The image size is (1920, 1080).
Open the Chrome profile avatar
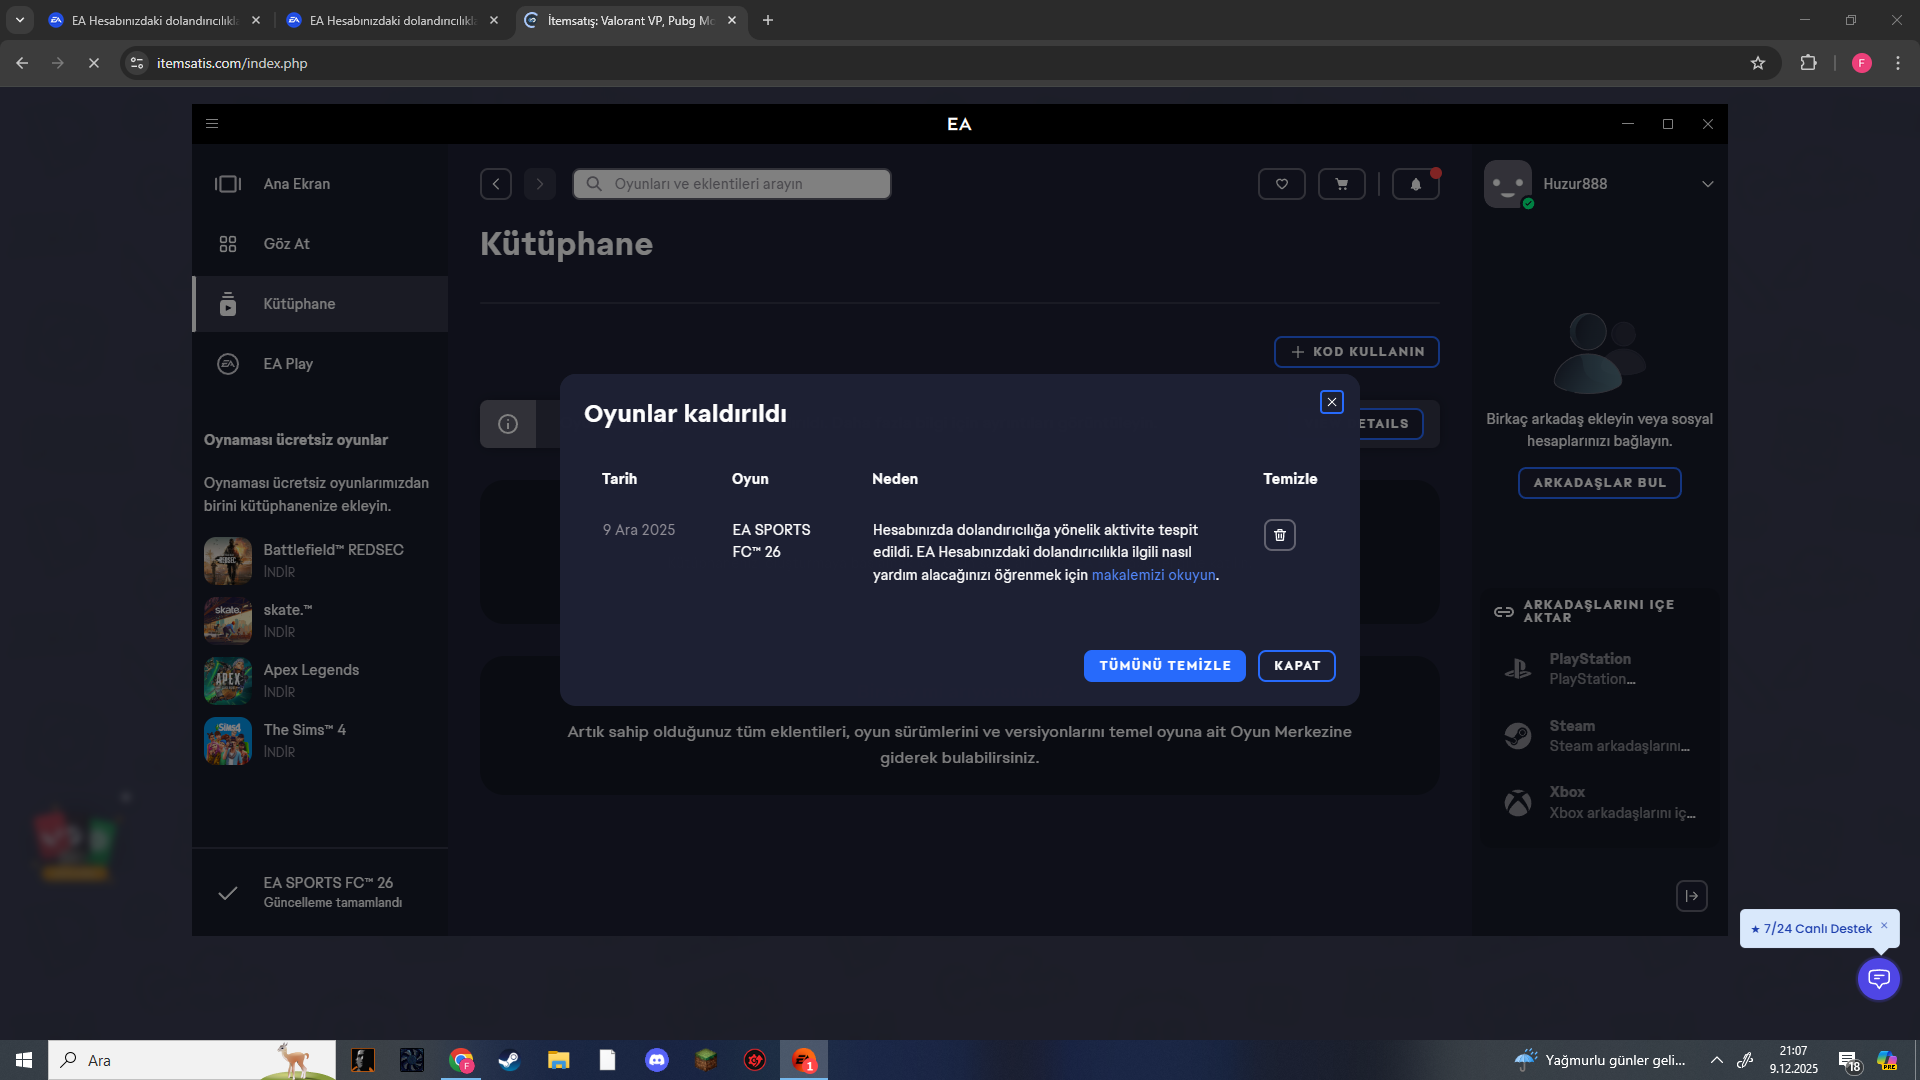pos(1862,63)
